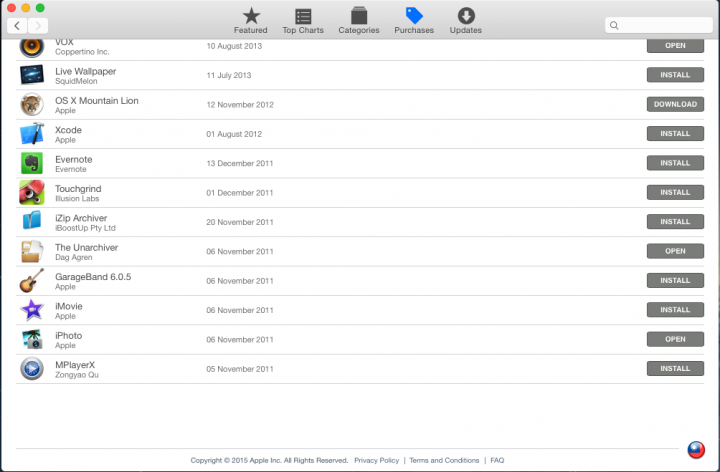This screenshot has width=720, height=472.
Task: Click the 05 November 2011 purchase date
Action: pos(240,369)
